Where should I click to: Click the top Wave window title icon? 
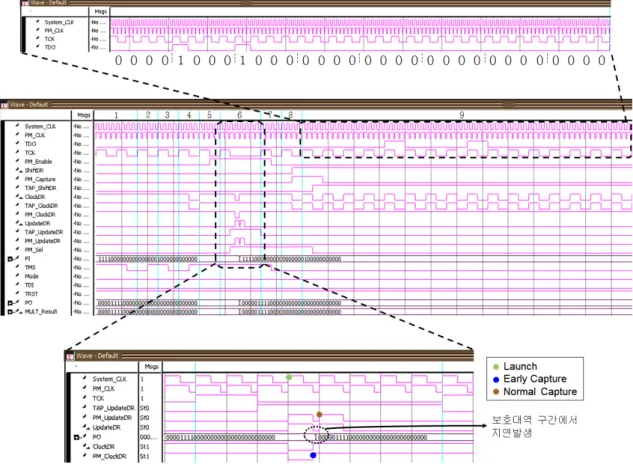tap(25, 3)
